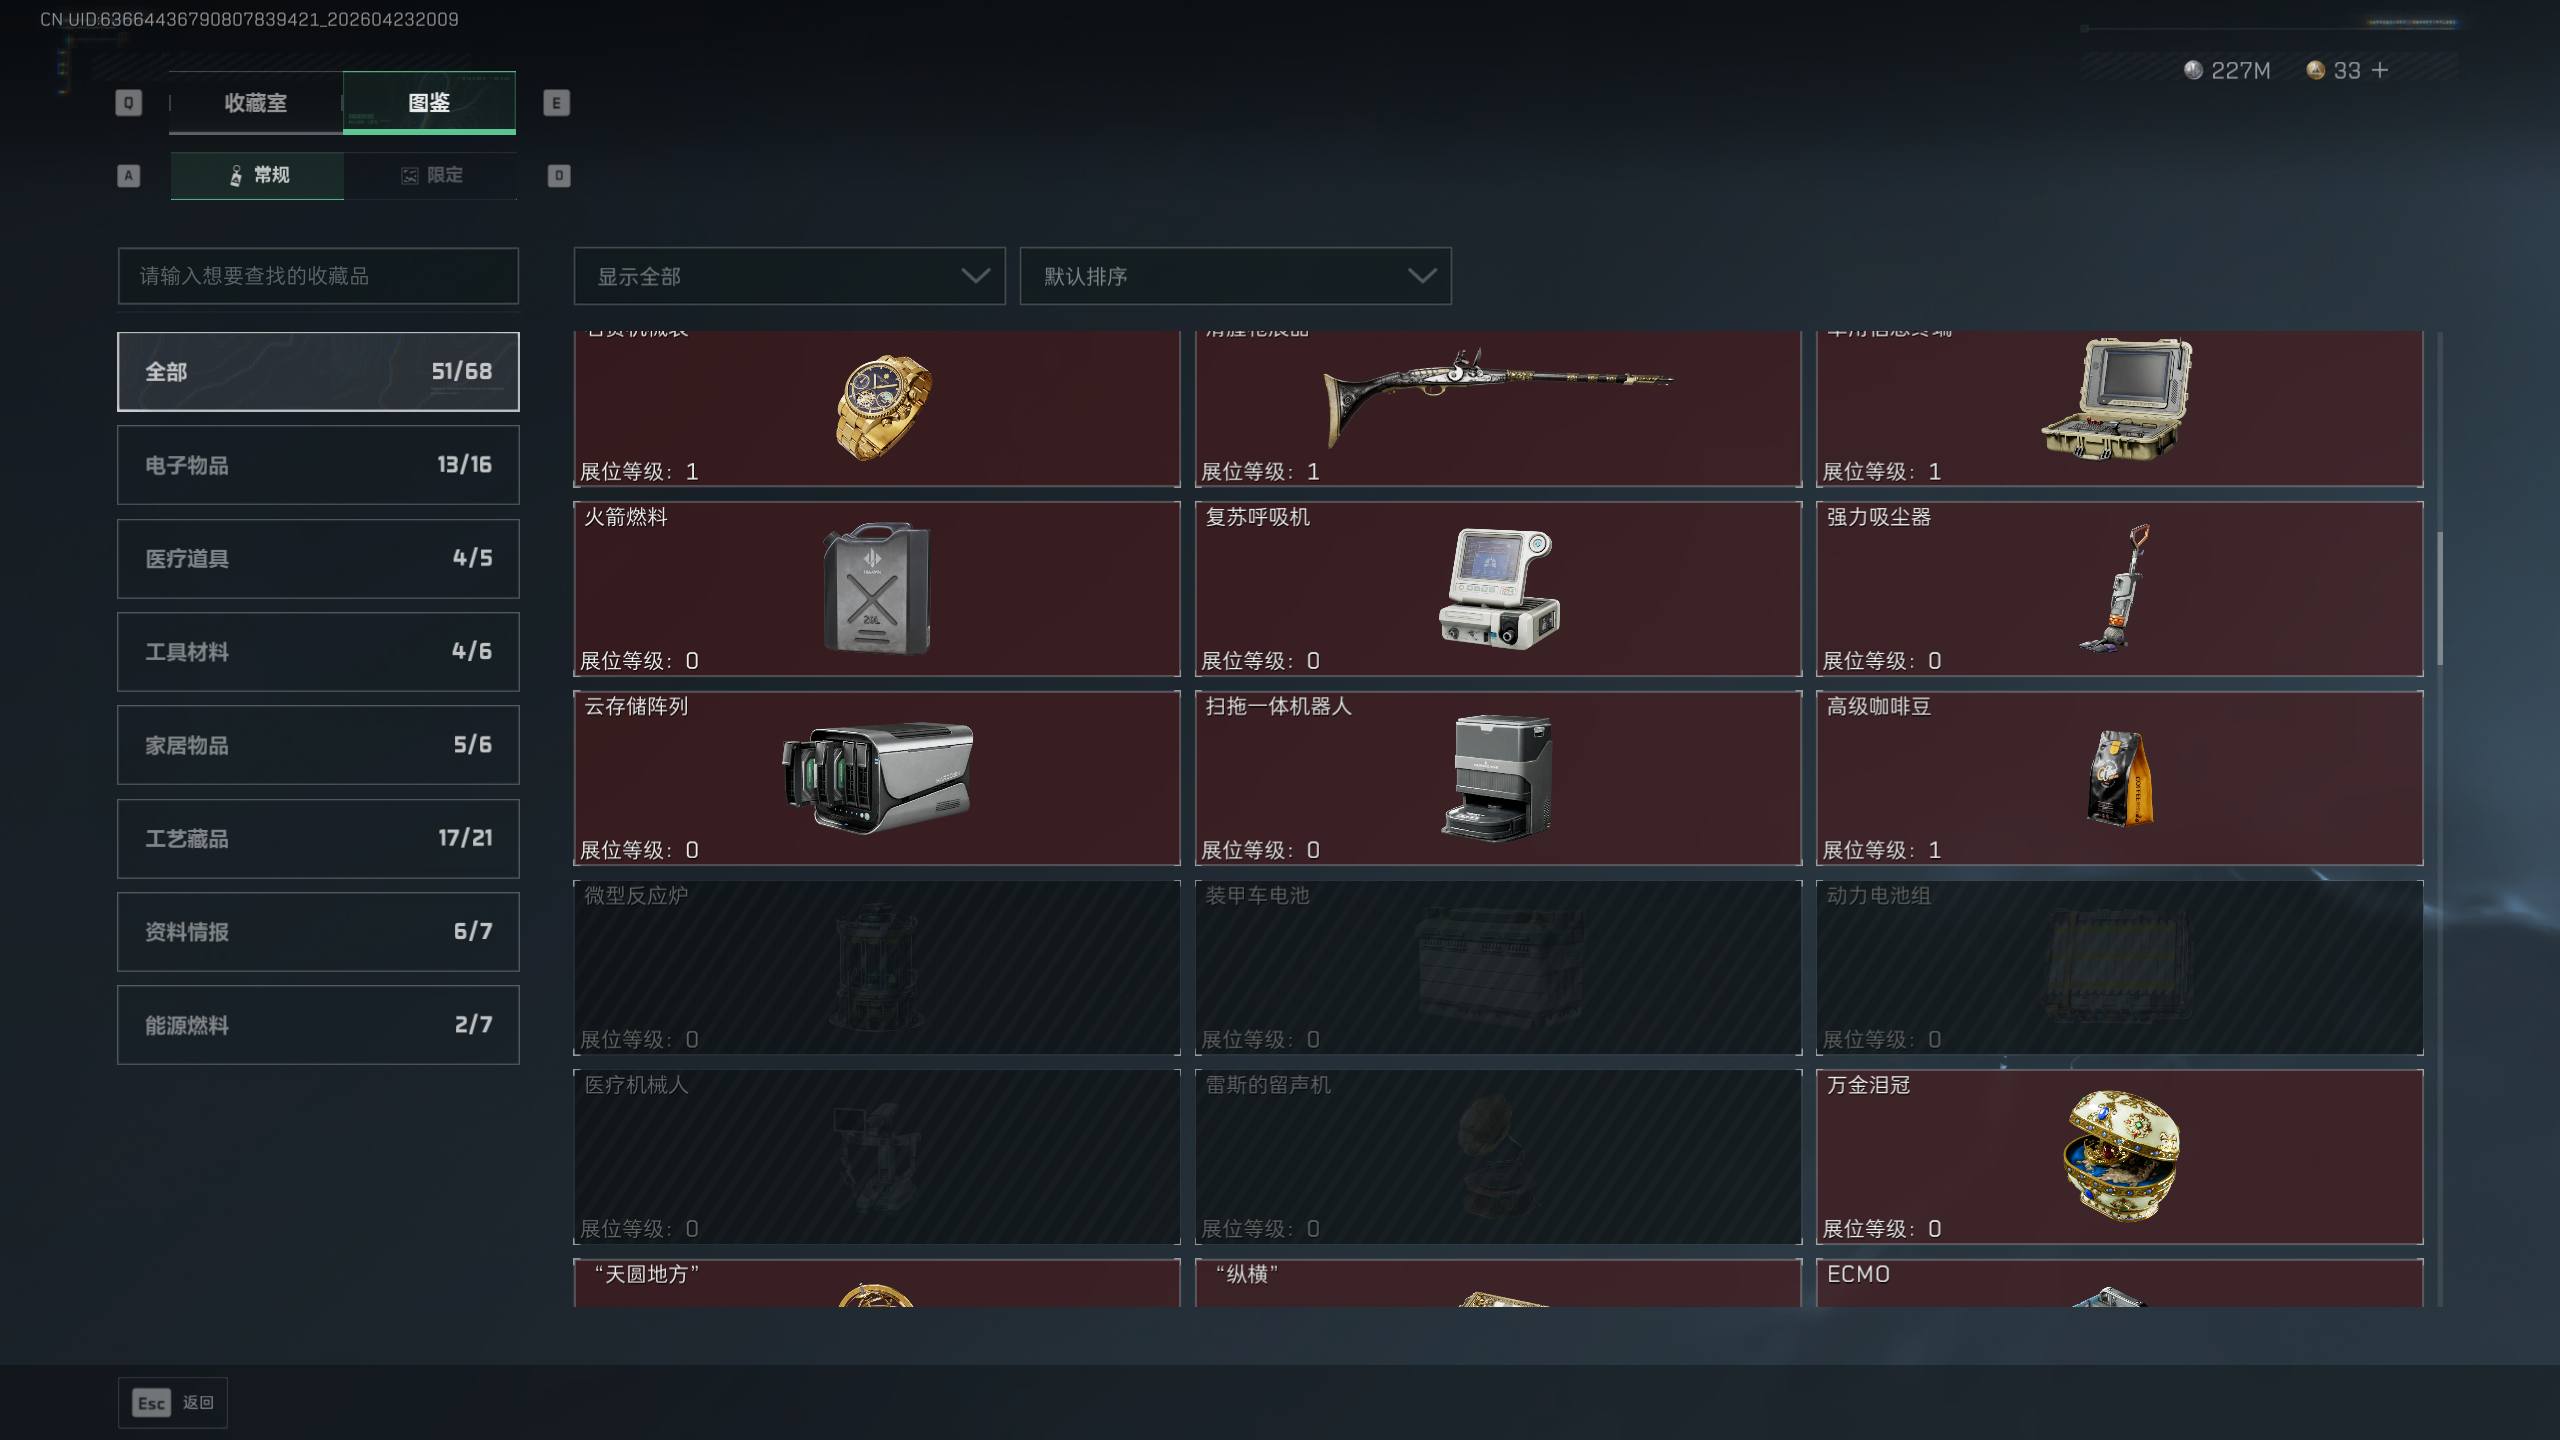Expand the 显示全部 filter dropdown
The image size is (2560, 1440).
point(789,276)
